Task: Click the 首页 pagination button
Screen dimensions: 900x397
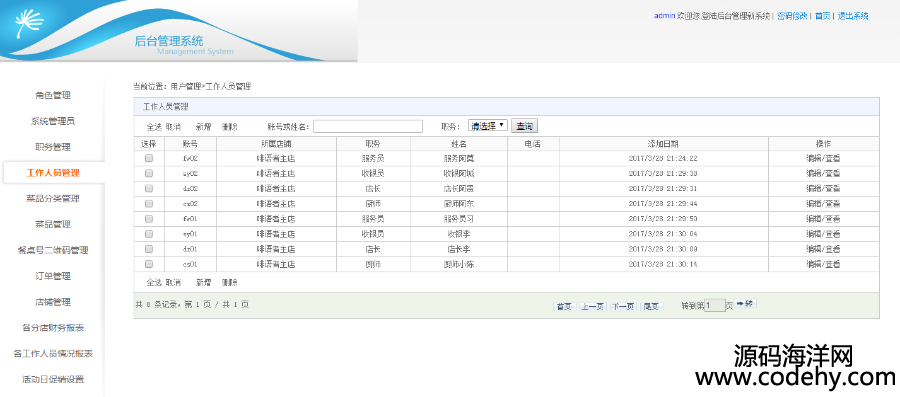Action: click(x=564, y=306)
